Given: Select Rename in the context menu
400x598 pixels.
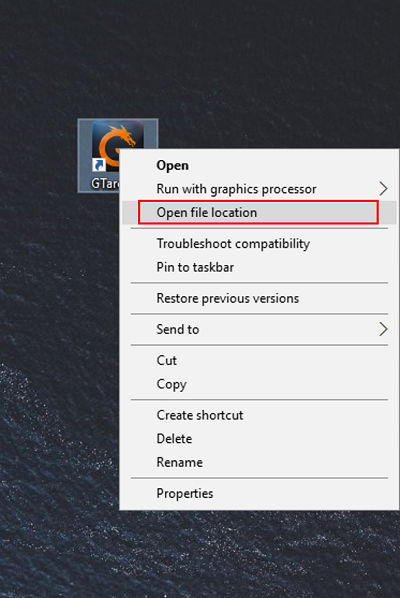Looking at the screenshot, I should [x=180, y=462].
